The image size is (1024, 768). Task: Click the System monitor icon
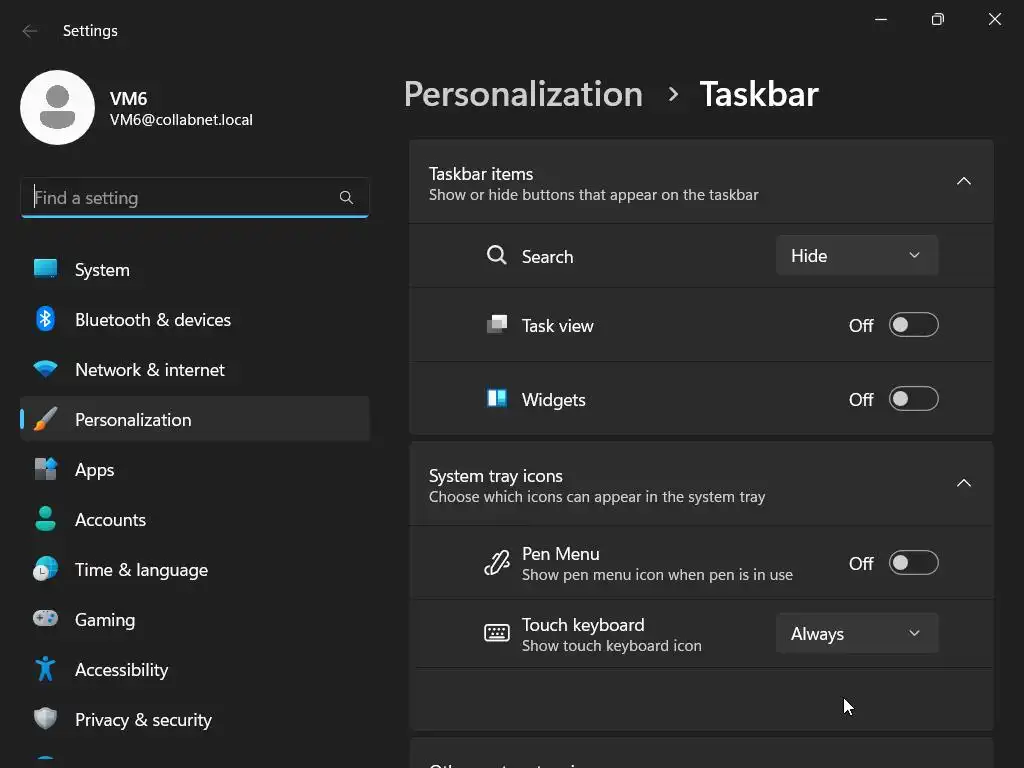tap(45, 269)
